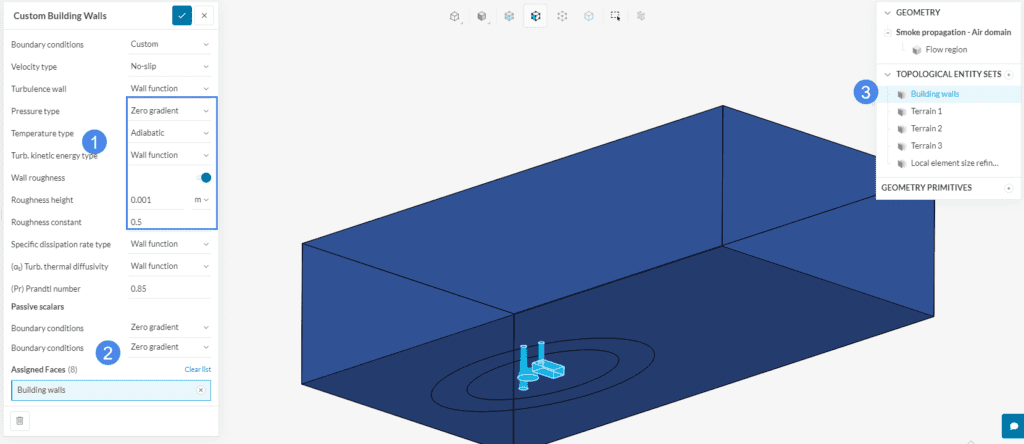Image resolution: width=1024 pixels, height=444 pixels.
Task: Select Local element size refinement set
Action: click(x=953, y=163)
